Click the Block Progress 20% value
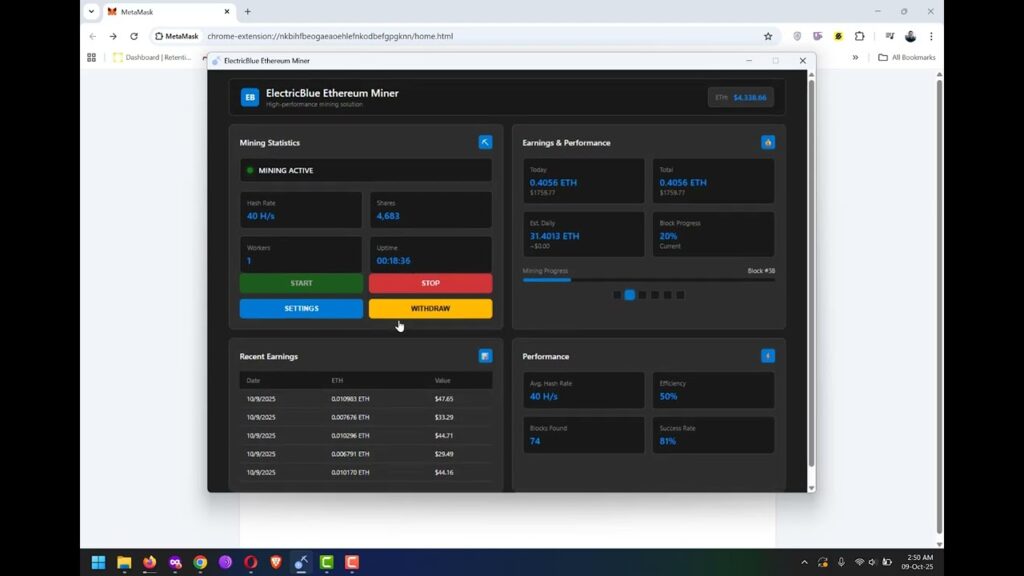This screenshot has width=1024, height=576. (668, 236)
